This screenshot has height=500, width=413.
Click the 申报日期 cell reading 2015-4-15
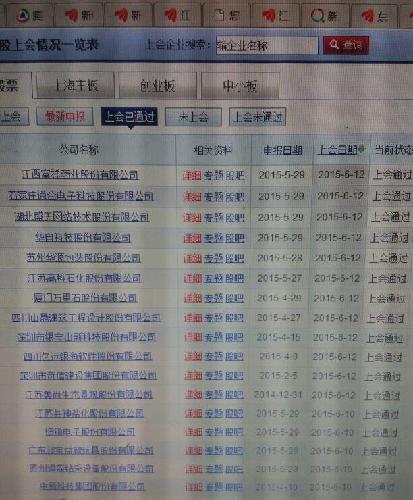[278, 337]
